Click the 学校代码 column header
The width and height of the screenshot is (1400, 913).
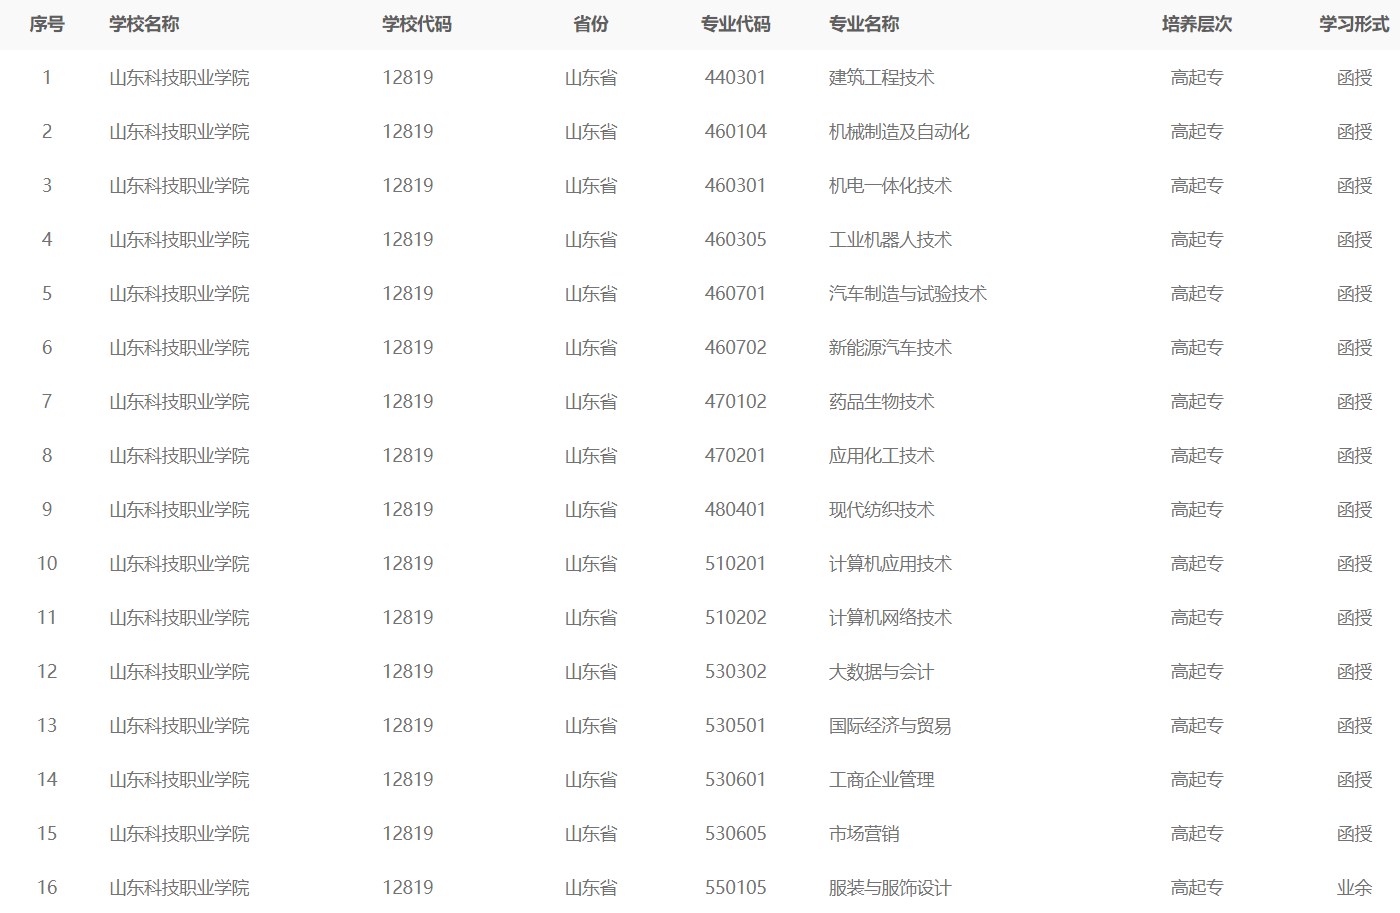click(417, 24)
